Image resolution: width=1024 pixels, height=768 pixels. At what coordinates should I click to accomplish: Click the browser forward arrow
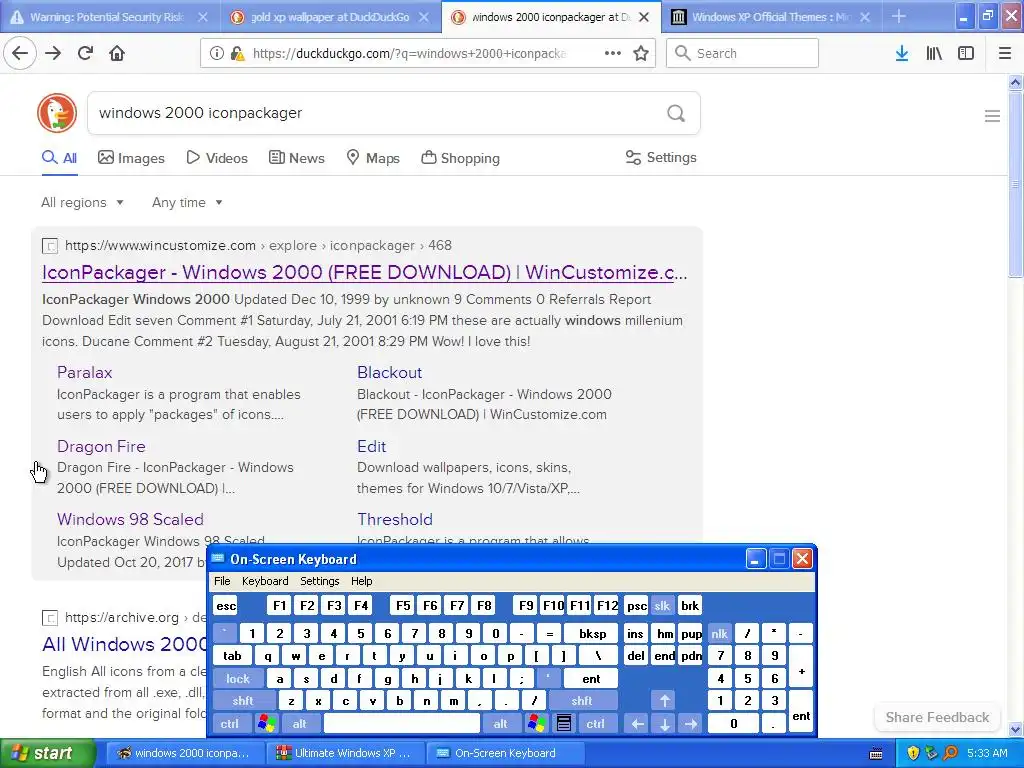point(53,54)
